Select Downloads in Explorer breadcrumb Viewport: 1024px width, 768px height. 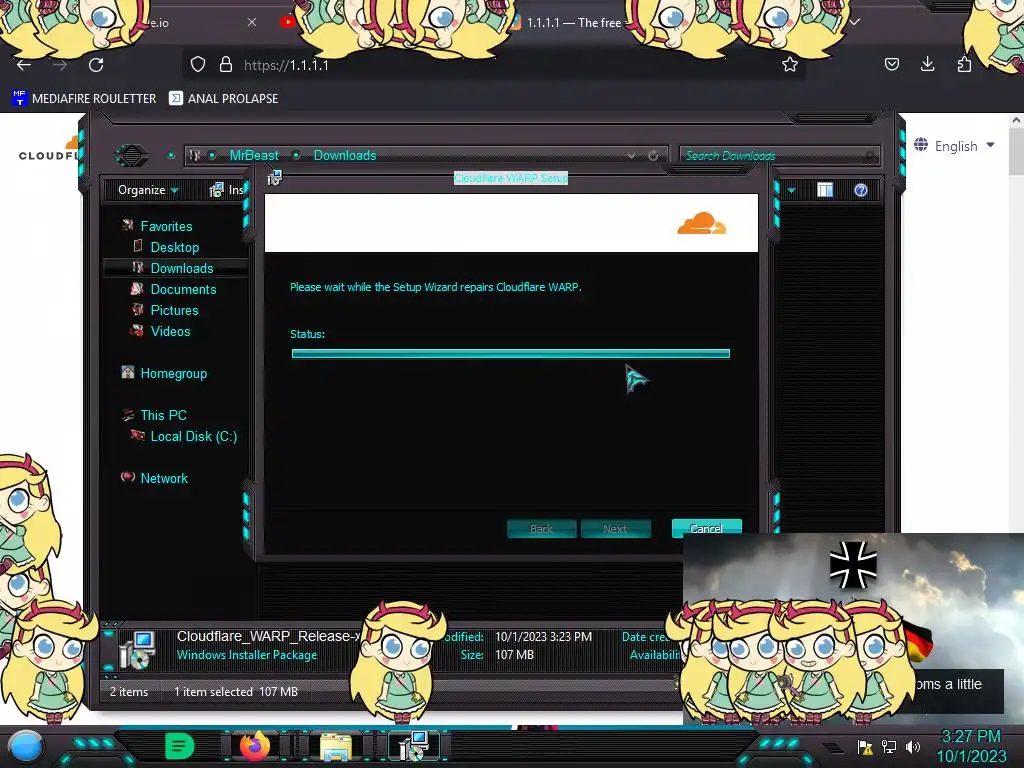[345, 155]
